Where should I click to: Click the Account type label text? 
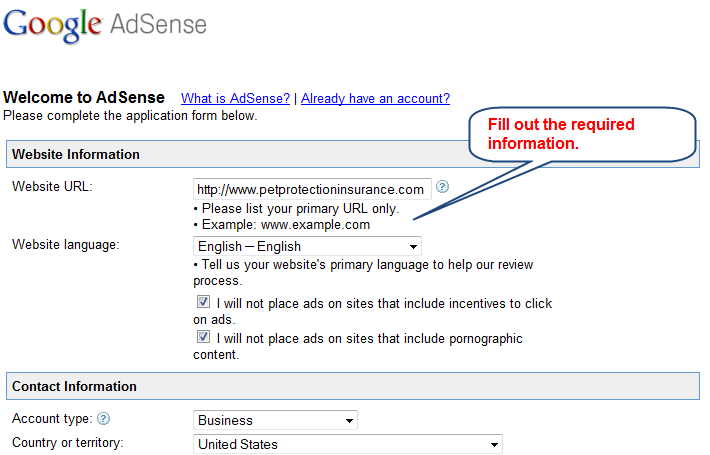click(x=52, y=419)
